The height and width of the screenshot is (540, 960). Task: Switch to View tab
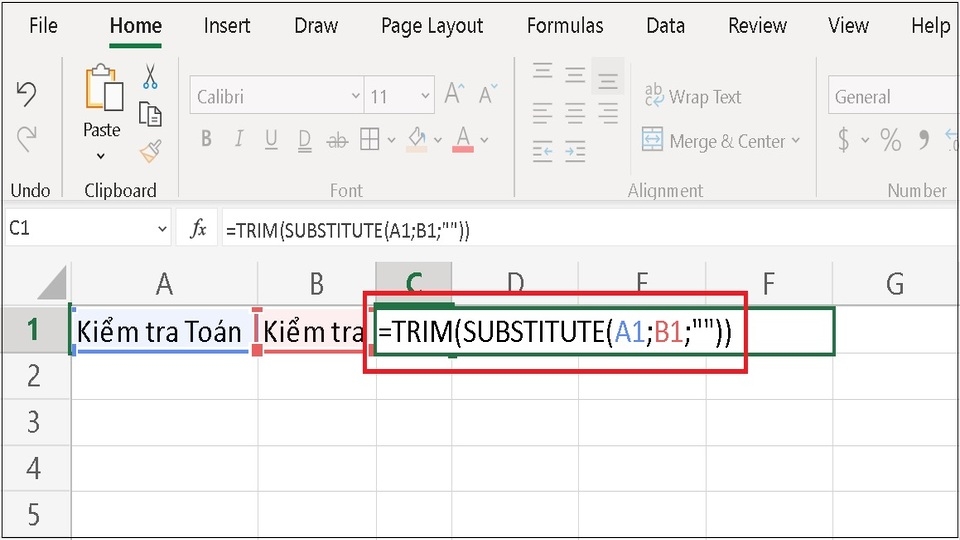(848, 26)
